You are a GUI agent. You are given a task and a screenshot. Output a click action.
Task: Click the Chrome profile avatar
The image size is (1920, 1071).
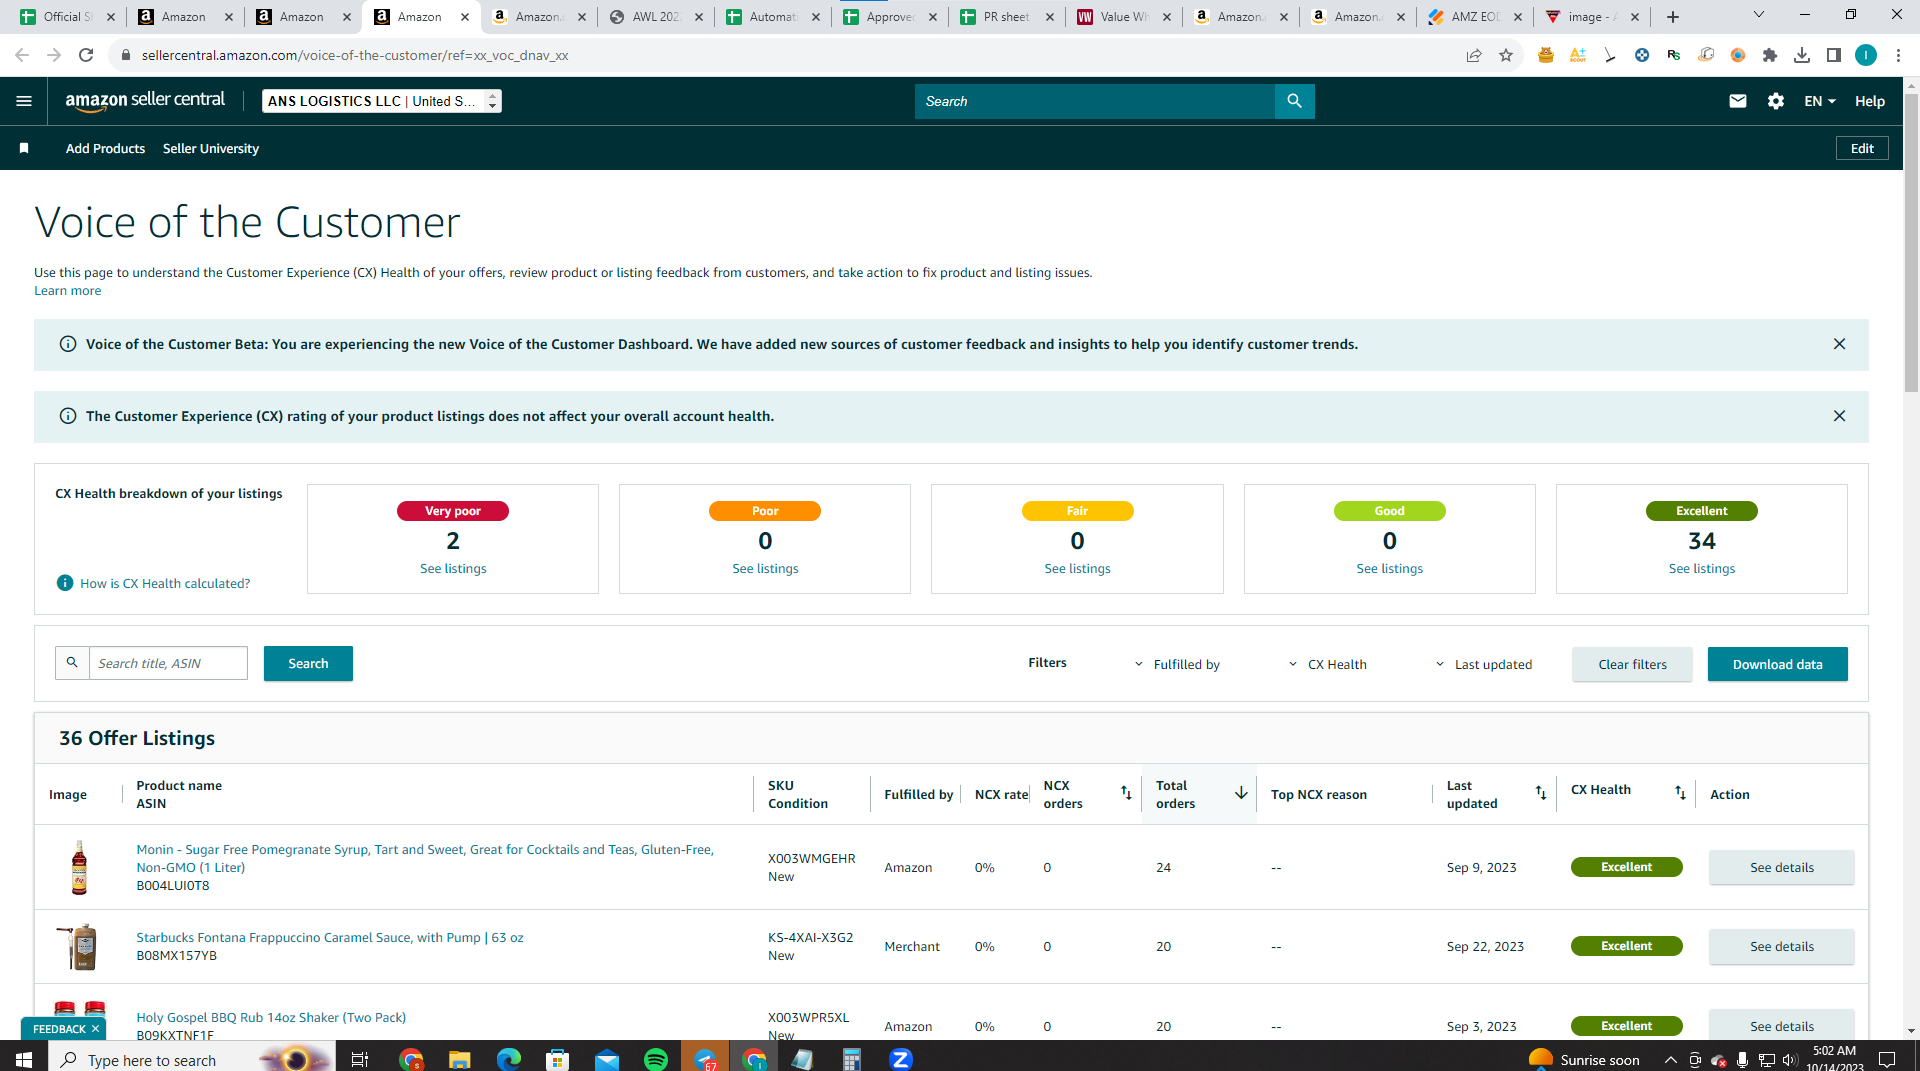tap(1866, 55)
